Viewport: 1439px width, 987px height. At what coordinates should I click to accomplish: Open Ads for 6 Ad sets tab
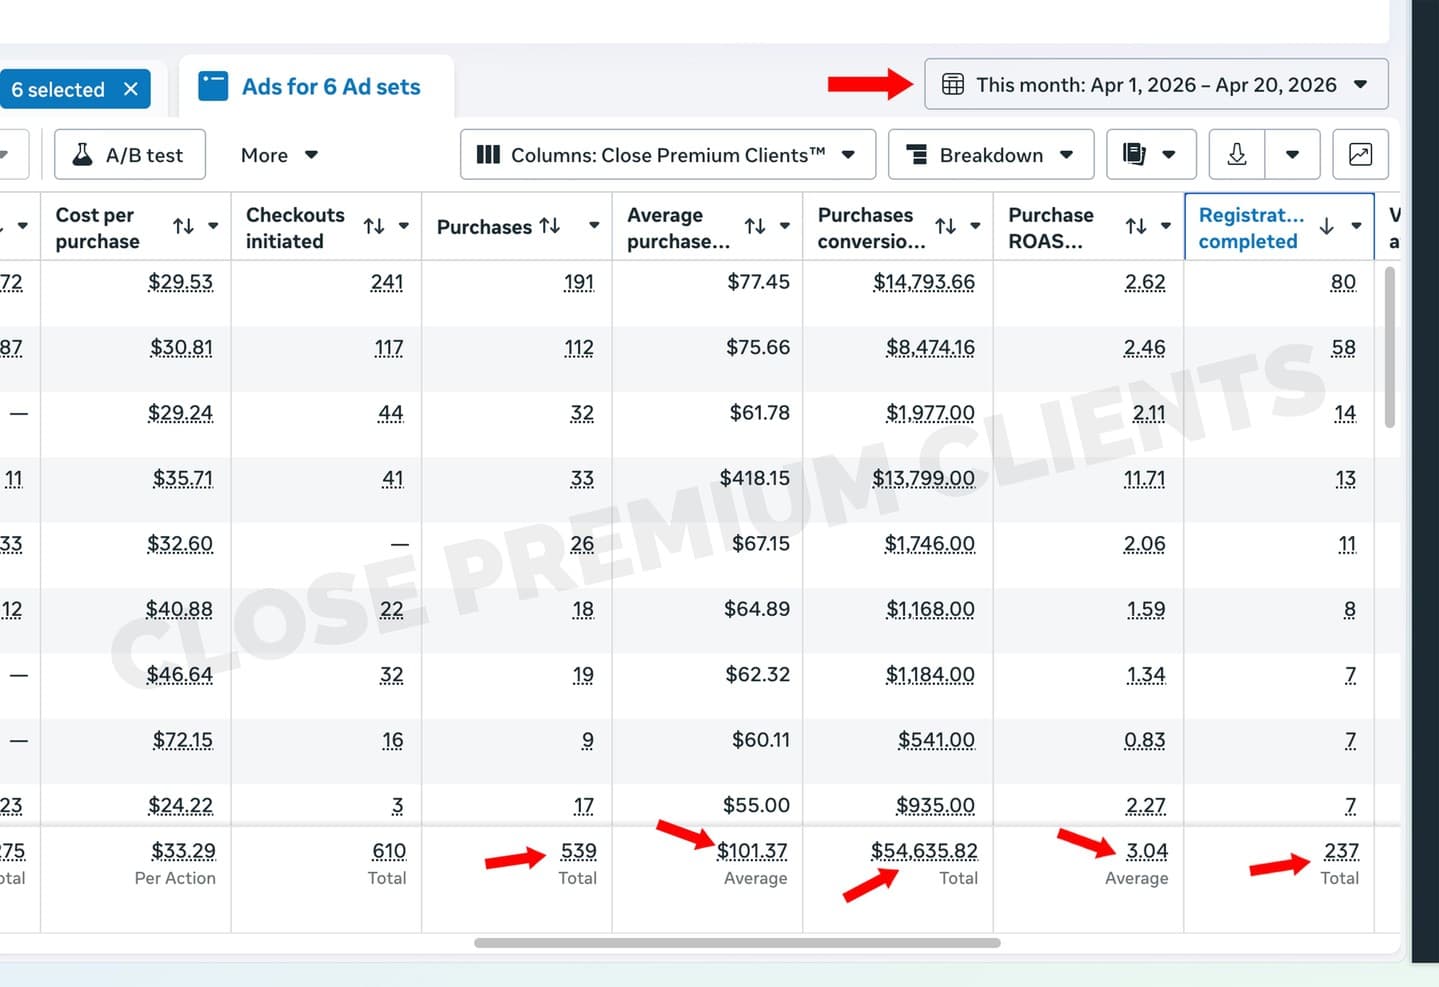[x=316, y=87]
